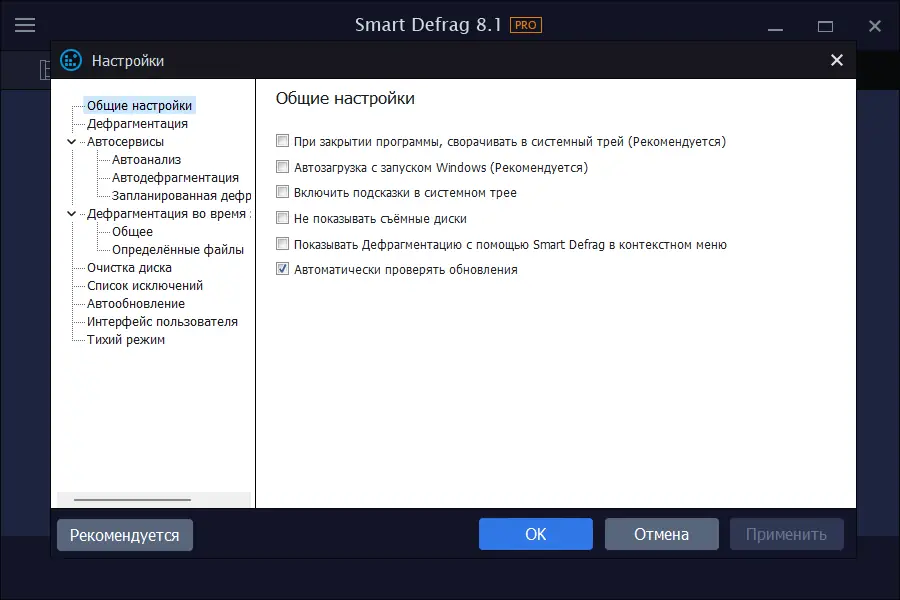Screen dimensions: 900x600
Task: Minimize the Smart Defrag window
Action: [x=775, y=27]
